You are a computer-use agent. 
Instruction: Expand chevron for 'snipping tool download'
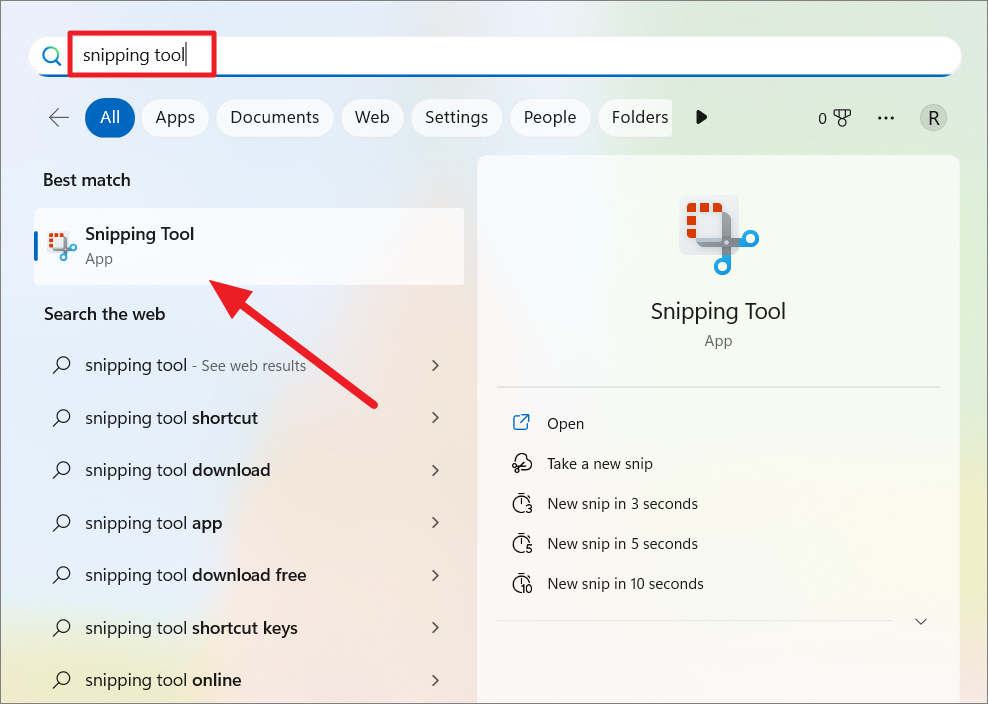435,470
